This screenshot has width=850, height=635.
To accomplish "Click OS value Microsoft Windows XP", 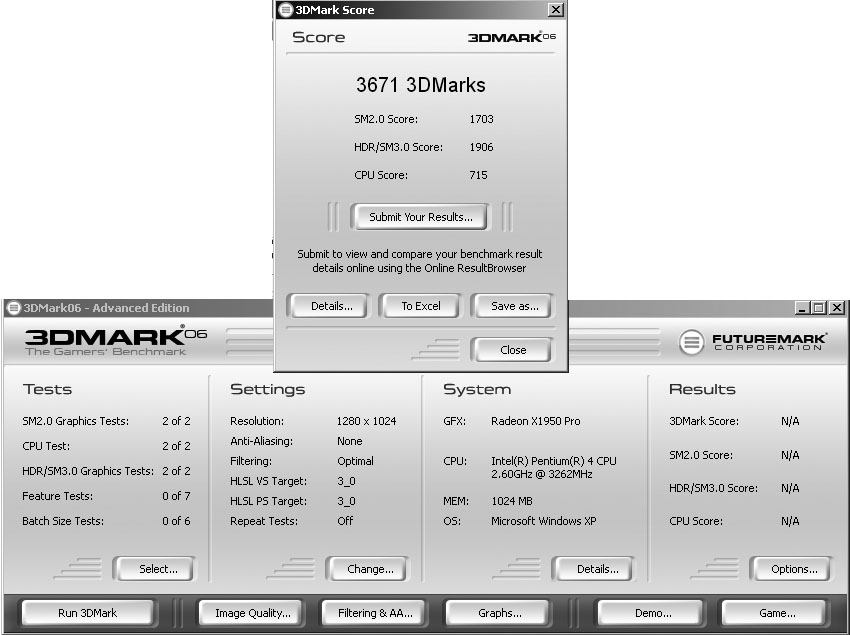I will [544, 521].
